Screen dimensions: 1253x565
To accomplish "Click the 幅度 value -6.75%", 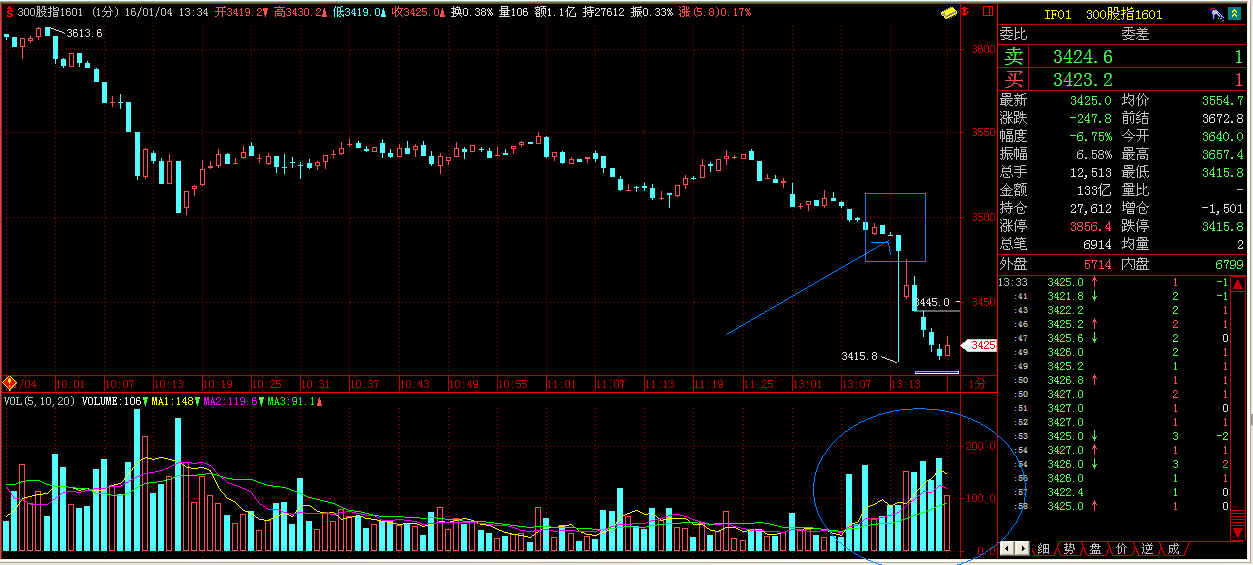I will pos(1090,136).
